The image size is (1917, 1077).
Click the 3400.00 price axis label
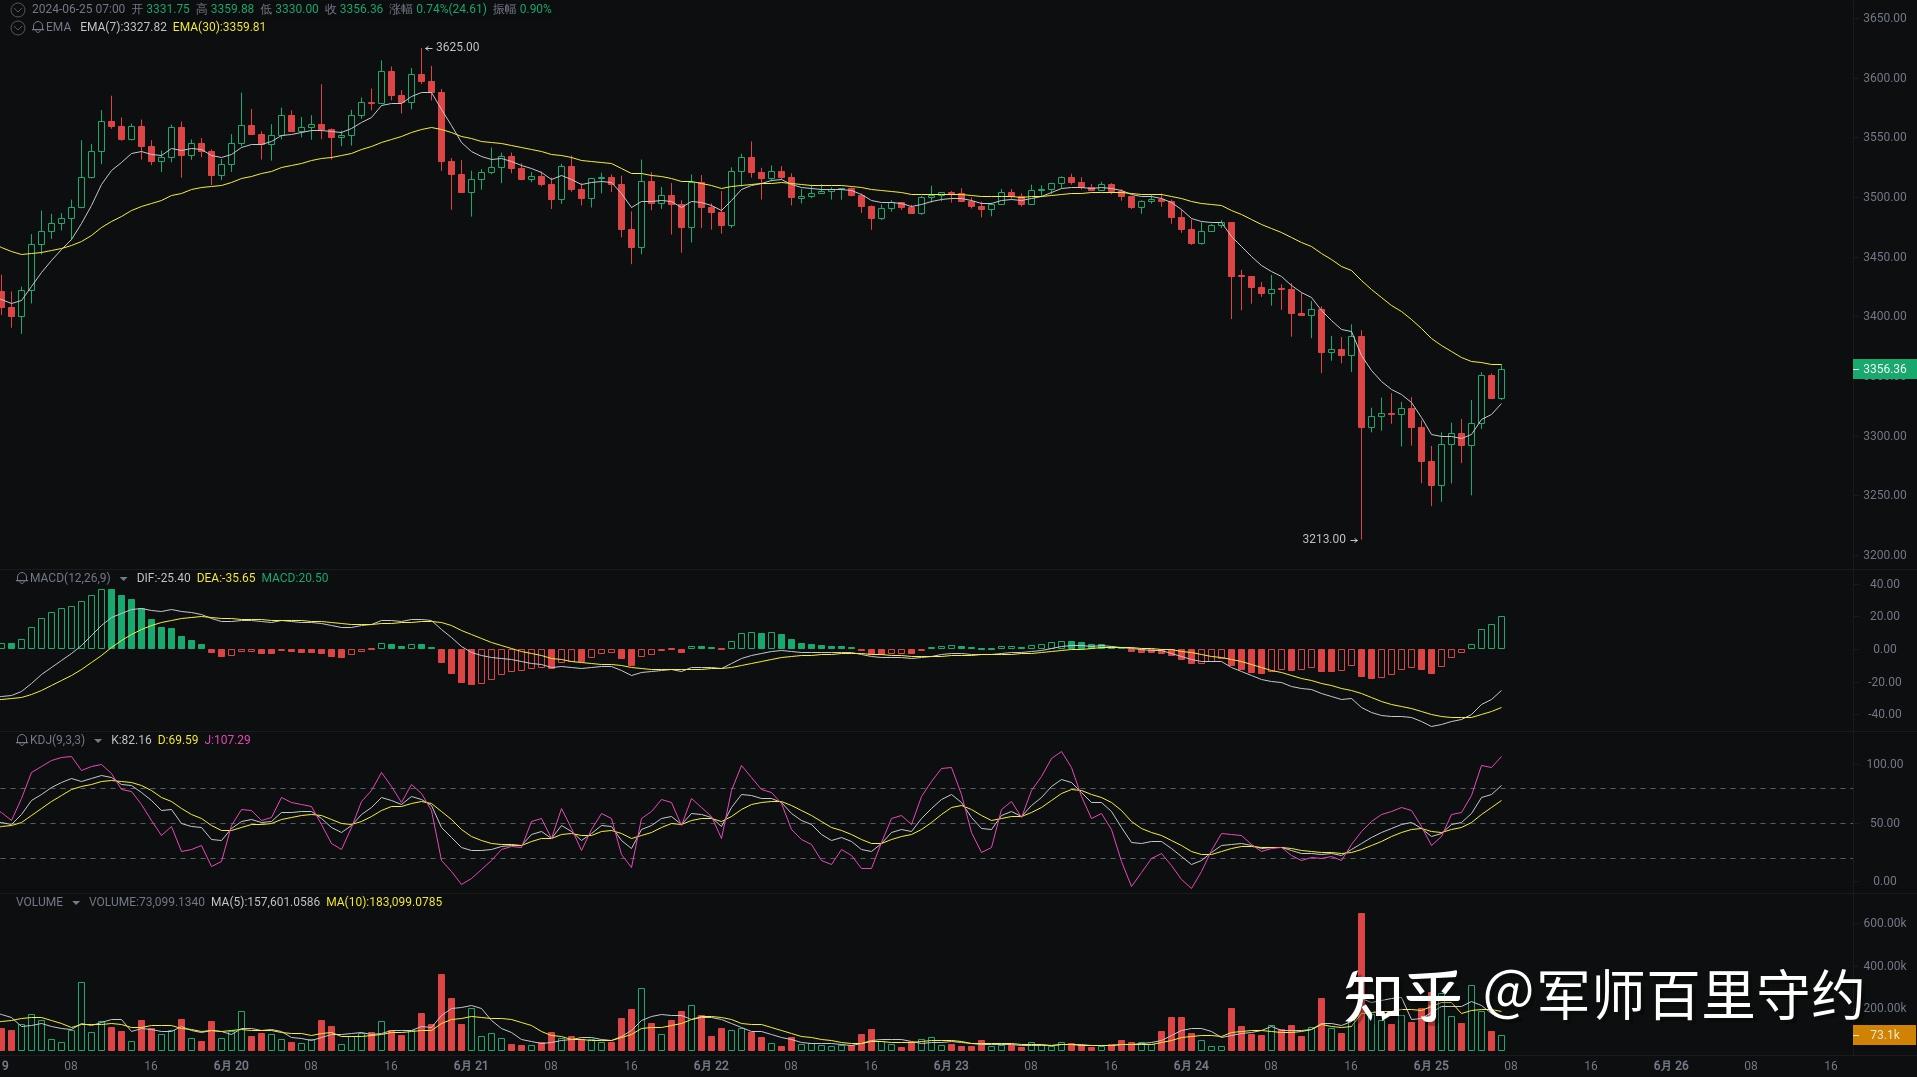[1884, 316]
